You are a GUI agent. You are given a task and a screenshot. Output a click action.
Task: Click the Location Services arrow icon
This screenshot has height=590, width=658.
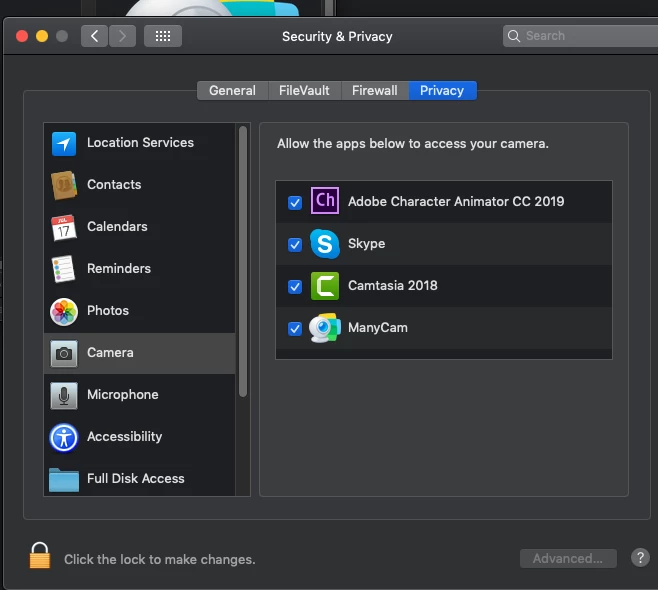click(64, 144)
